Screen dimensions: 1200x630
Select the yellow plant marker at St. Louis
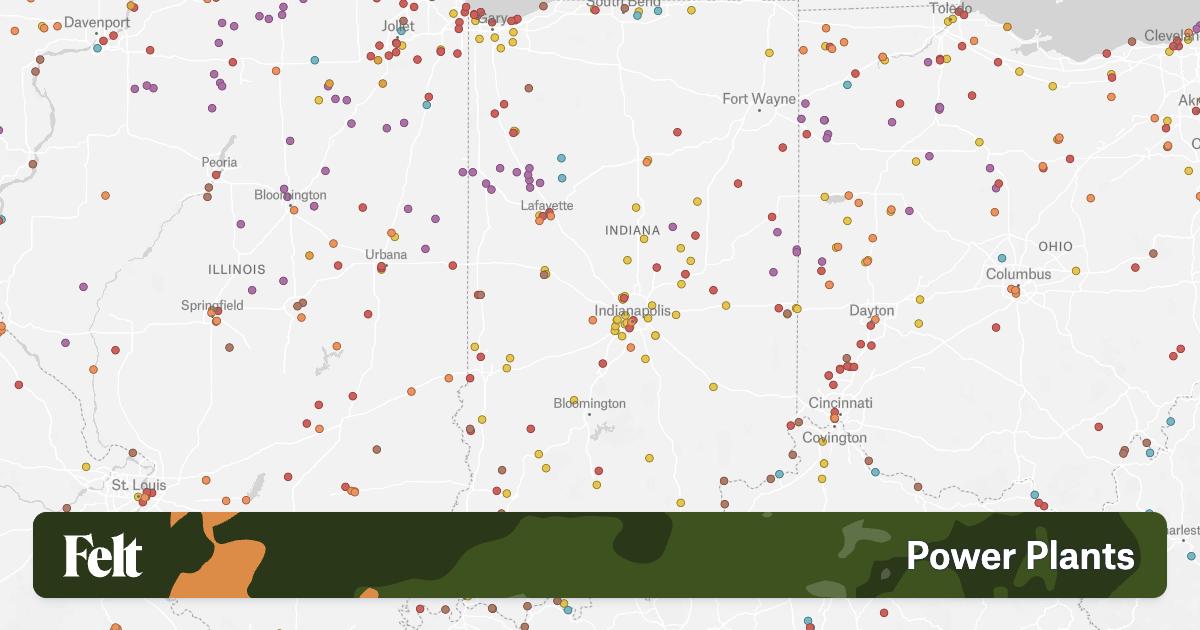pos(138,496)
